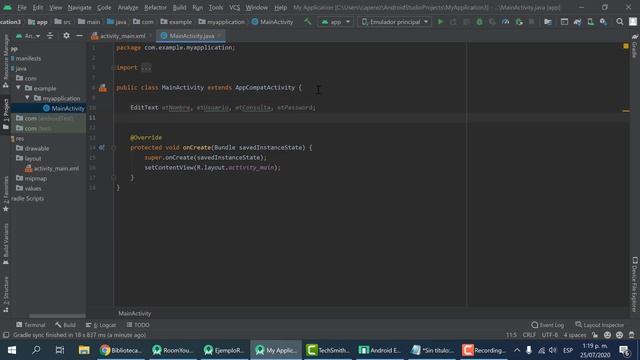Viewport: 640px width, 360px height.
Task: Open the Search Everywhere magnifier icon
Action: click(x=620, y=22)
